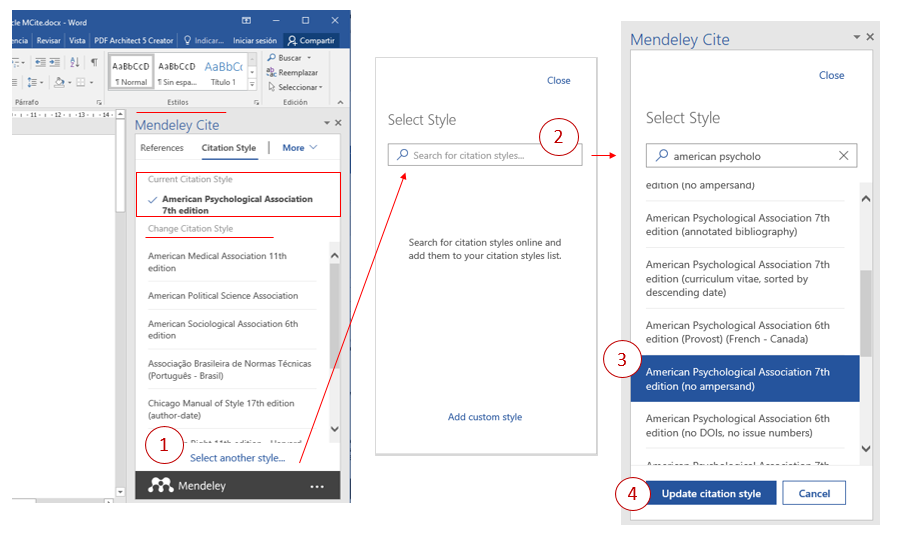Select American Political Science Association style
The width and height of the screenshot is (909, 543).
click(x=232, y=296)
